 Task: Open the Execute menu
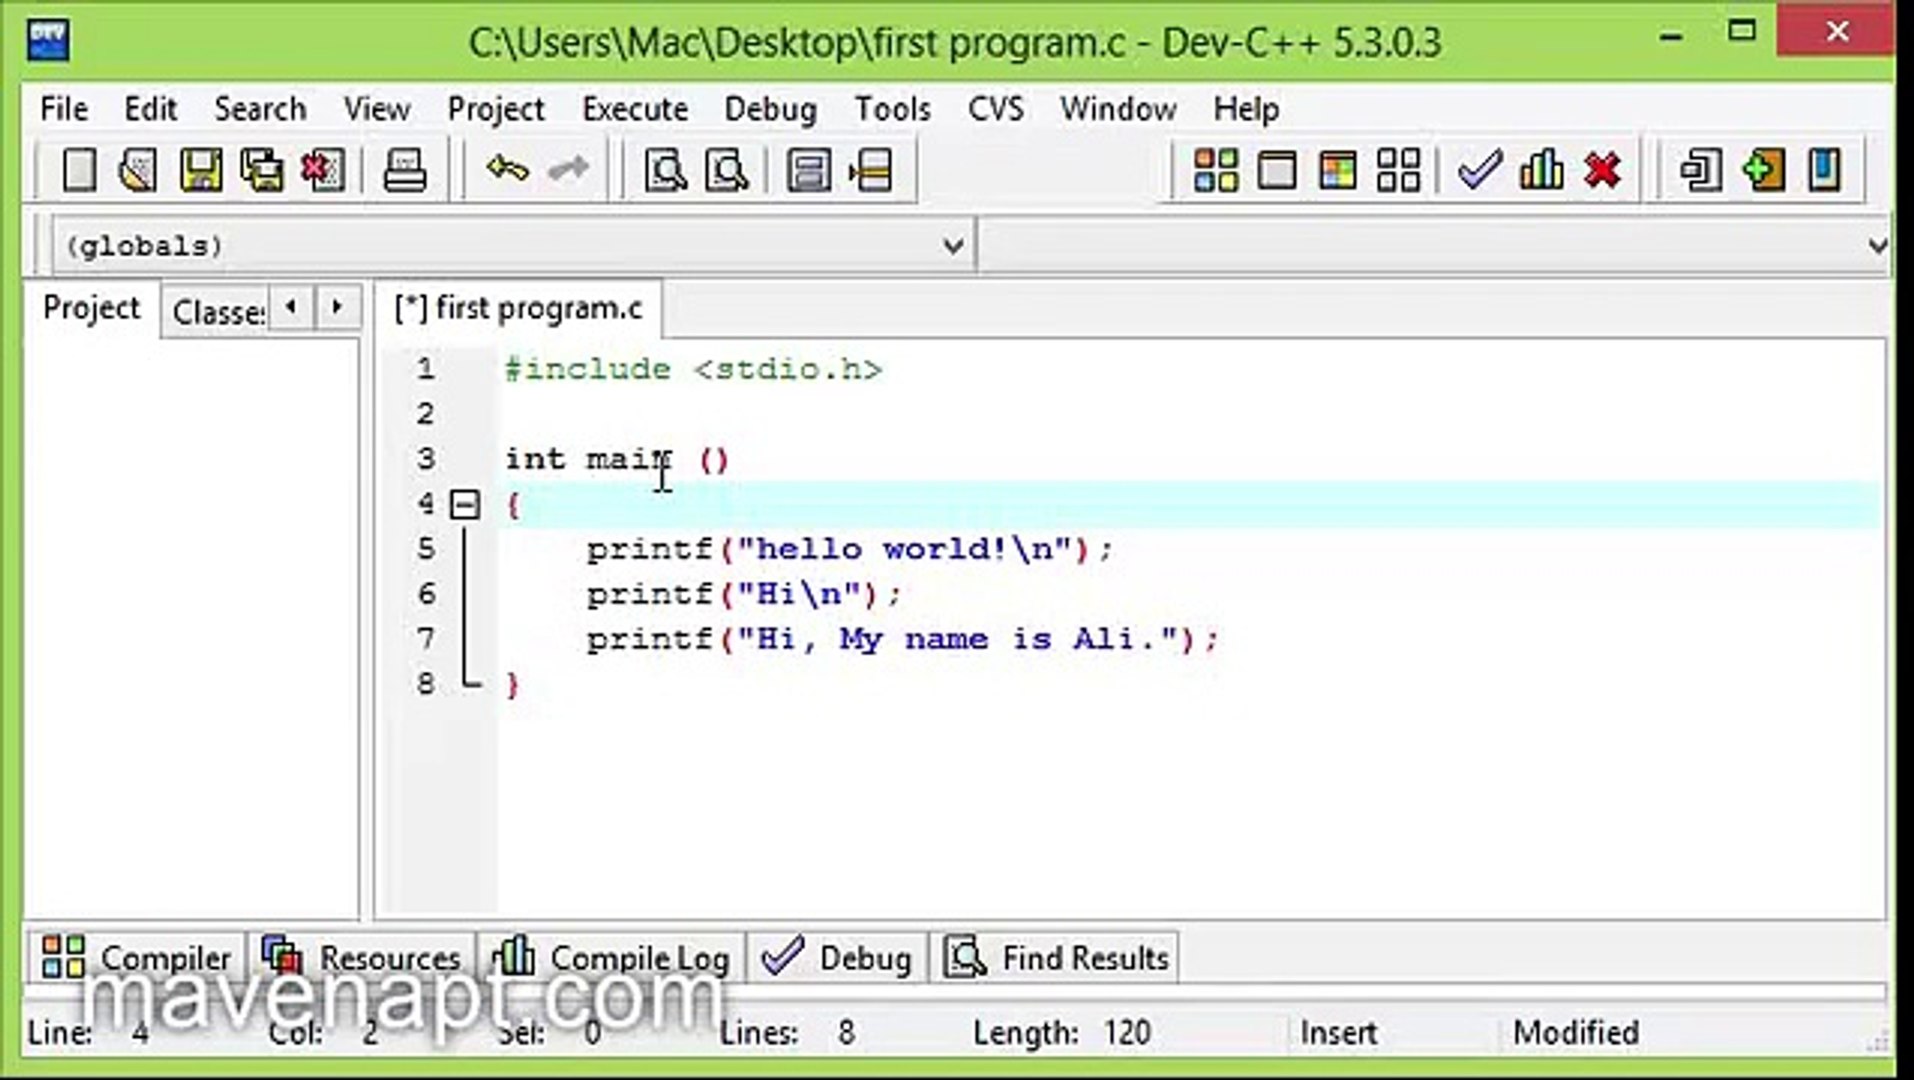tap(635, 108)
